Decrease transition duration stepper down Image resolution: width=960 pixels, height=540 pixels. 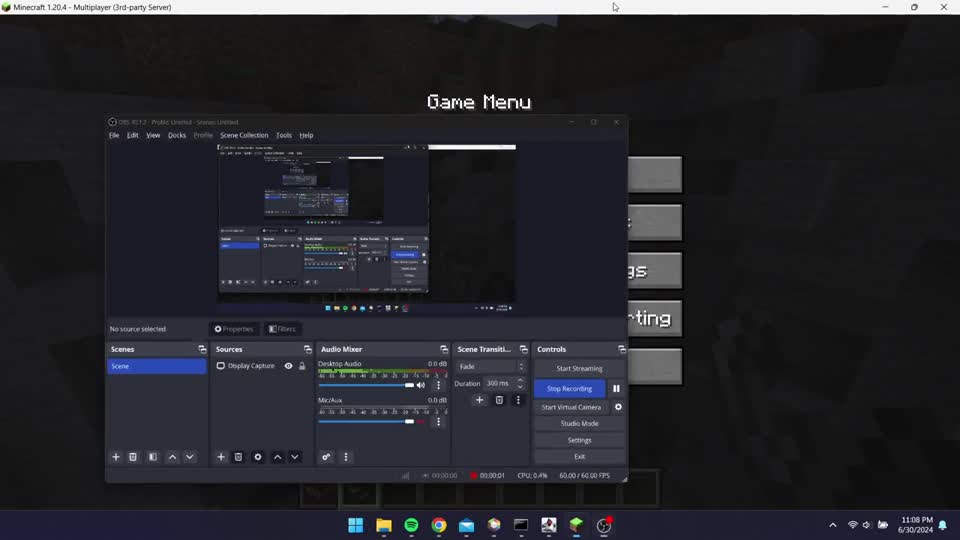[x=520, y=387]
